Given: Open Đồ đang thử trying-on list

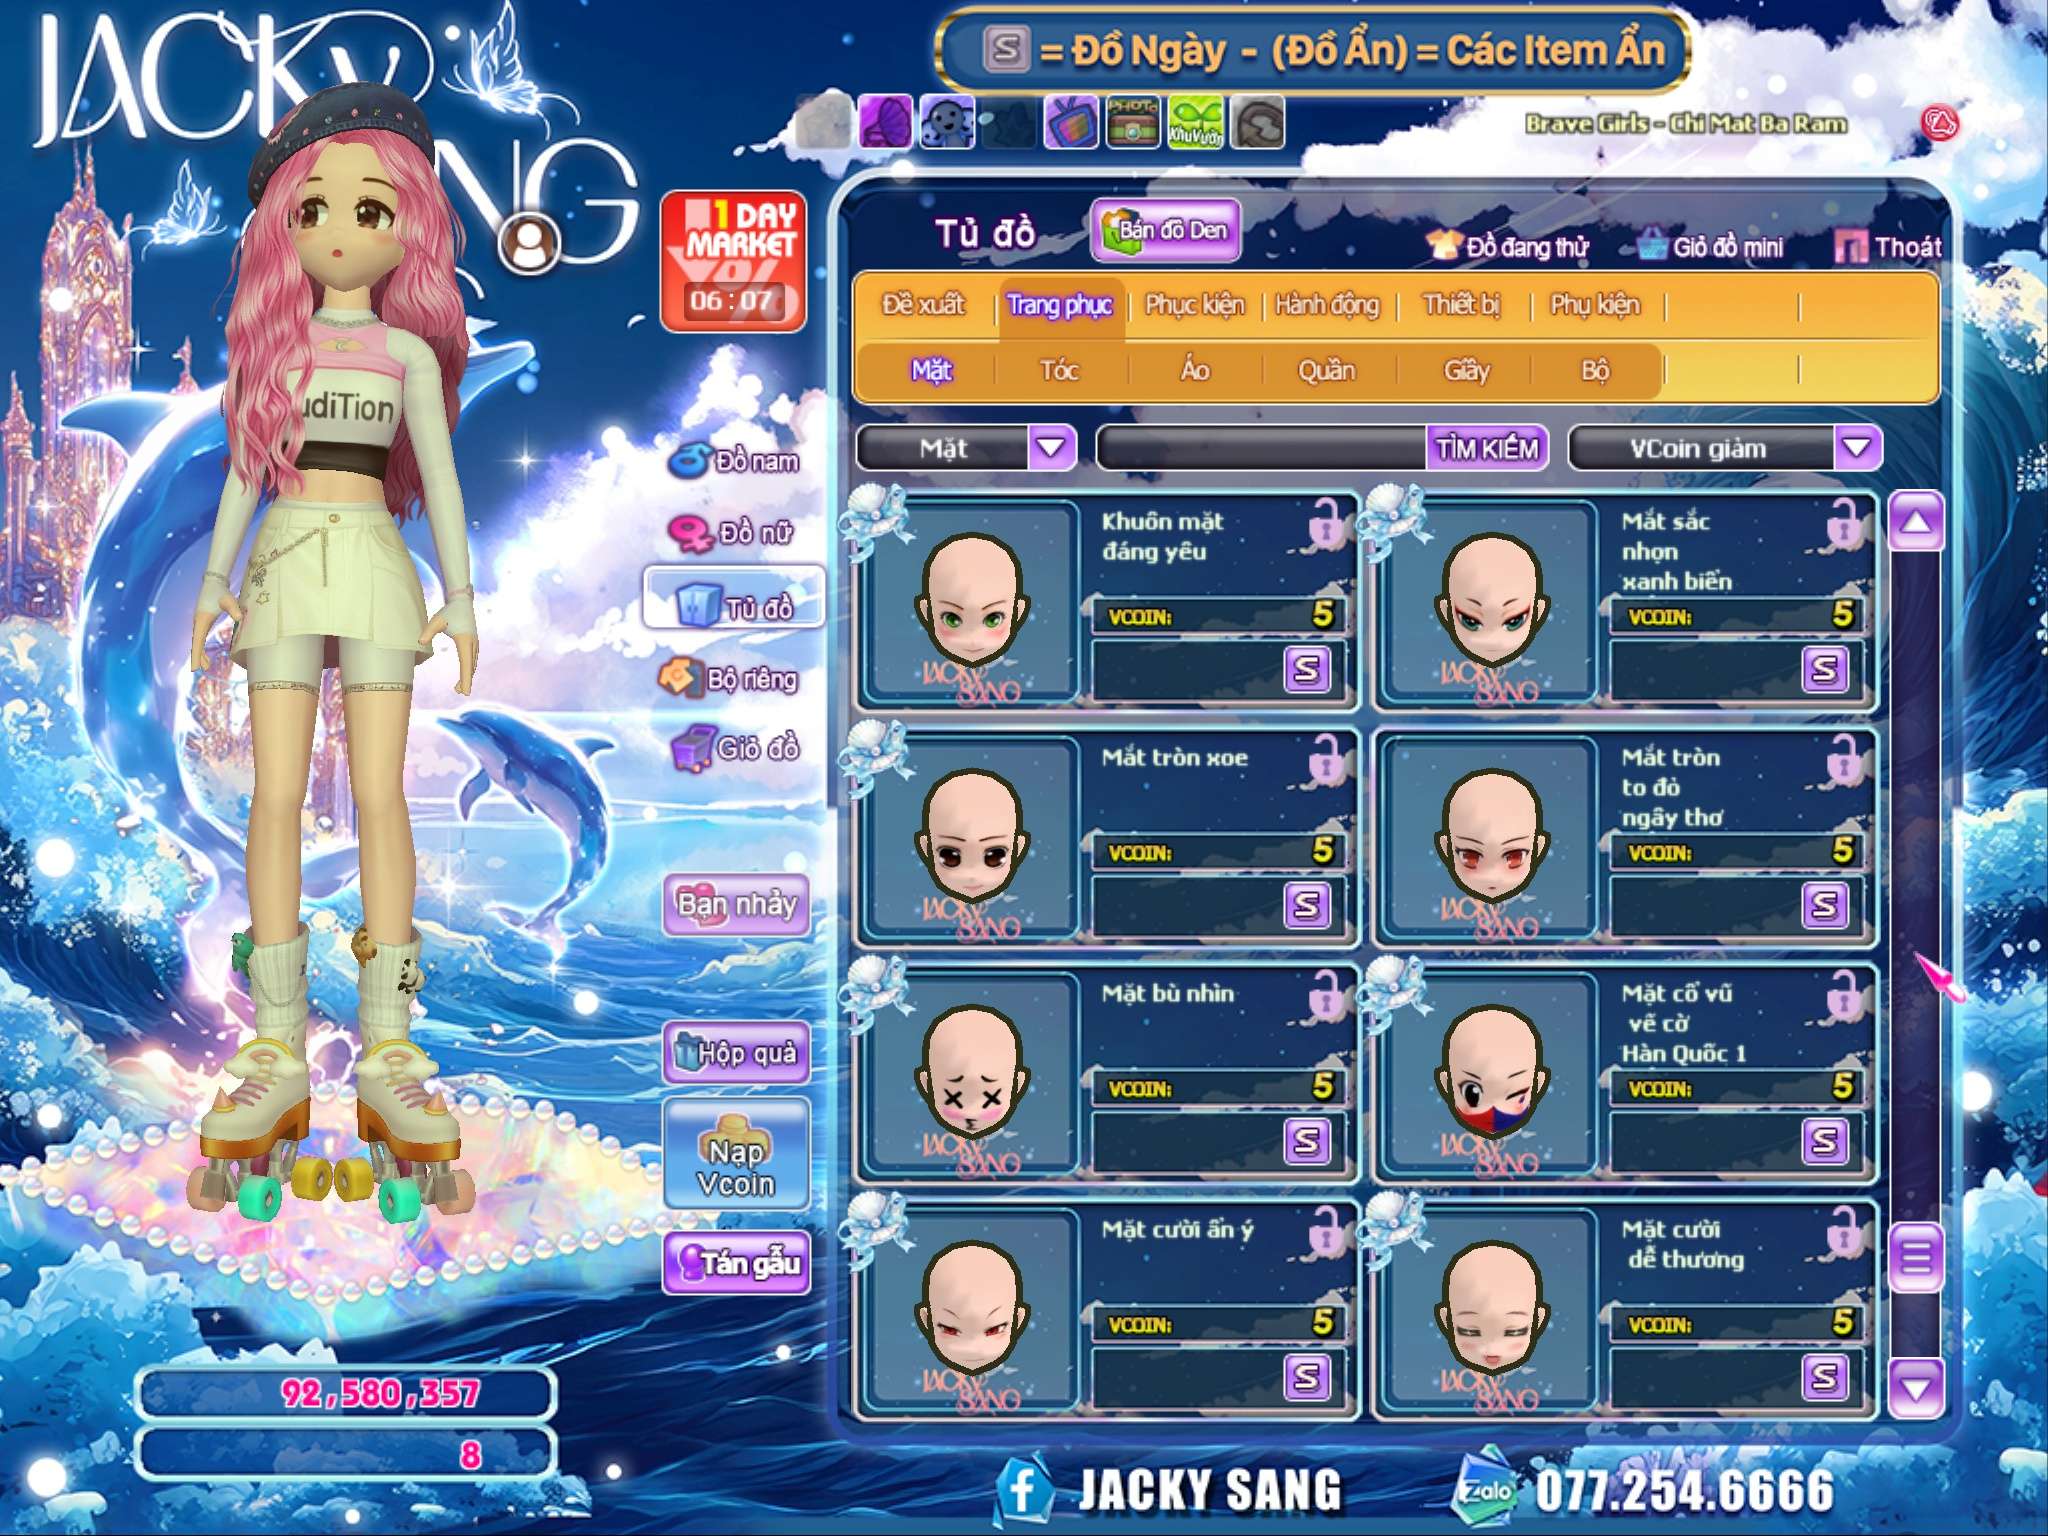Looking at the screenshot, I should (1511, 246).
